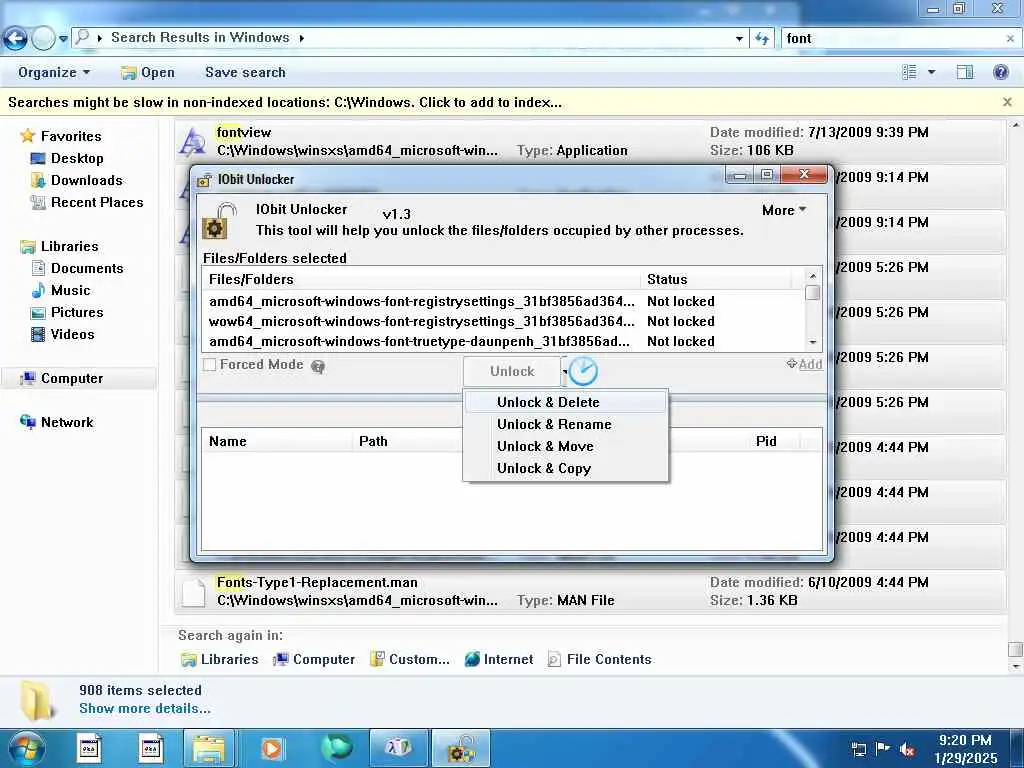The image size is (1024, 768).
Task: Click the Explorer Forward button
Action: 43,39
